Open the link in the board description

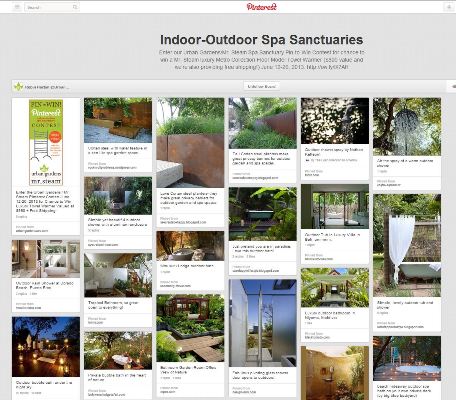(x=327, y=67)
